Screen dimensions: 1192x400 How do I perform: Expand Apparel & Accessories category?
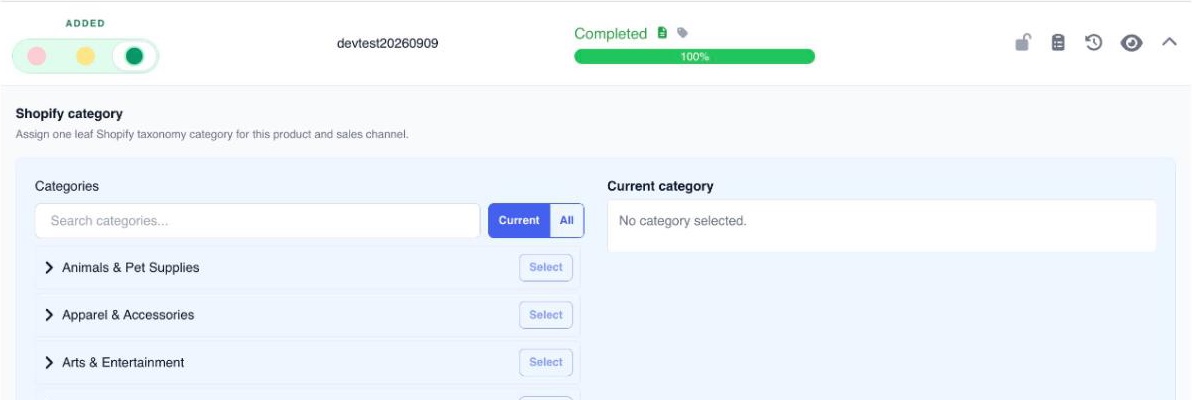coord(49,315)
